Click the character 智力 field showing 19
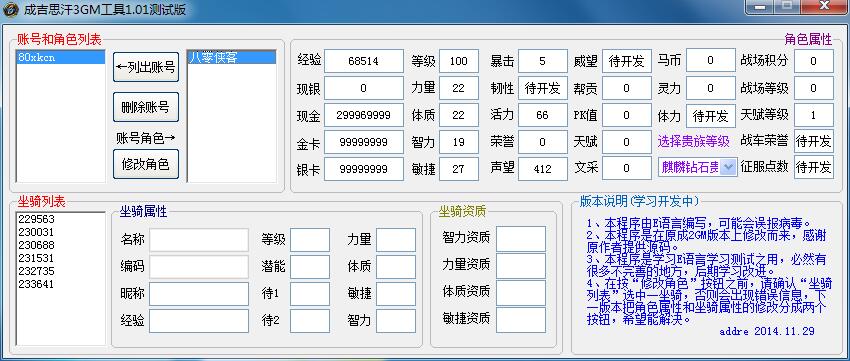850x361 pixels. point(459,142)
